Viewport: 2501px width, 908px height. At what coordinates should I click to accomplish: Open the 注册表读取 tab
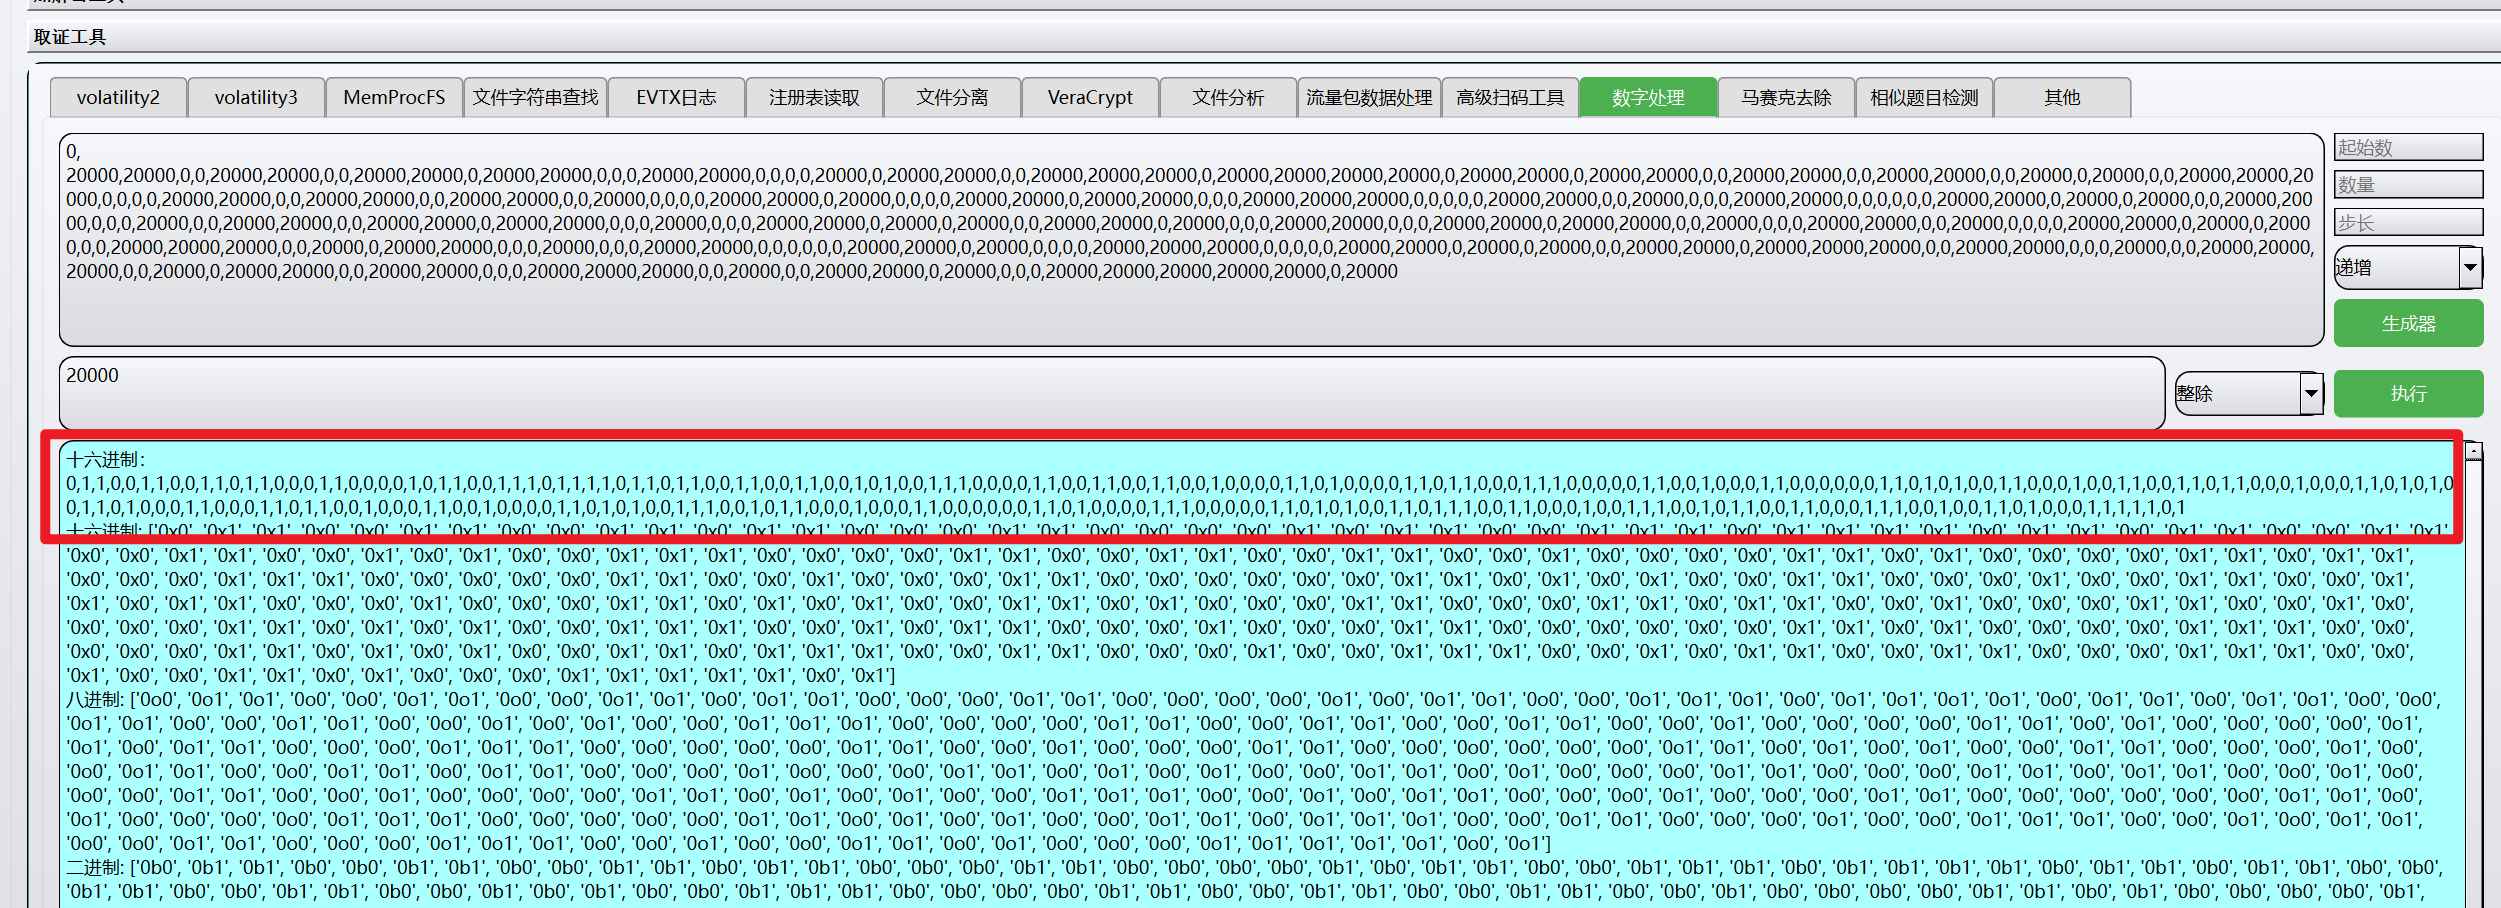[813, 97]
